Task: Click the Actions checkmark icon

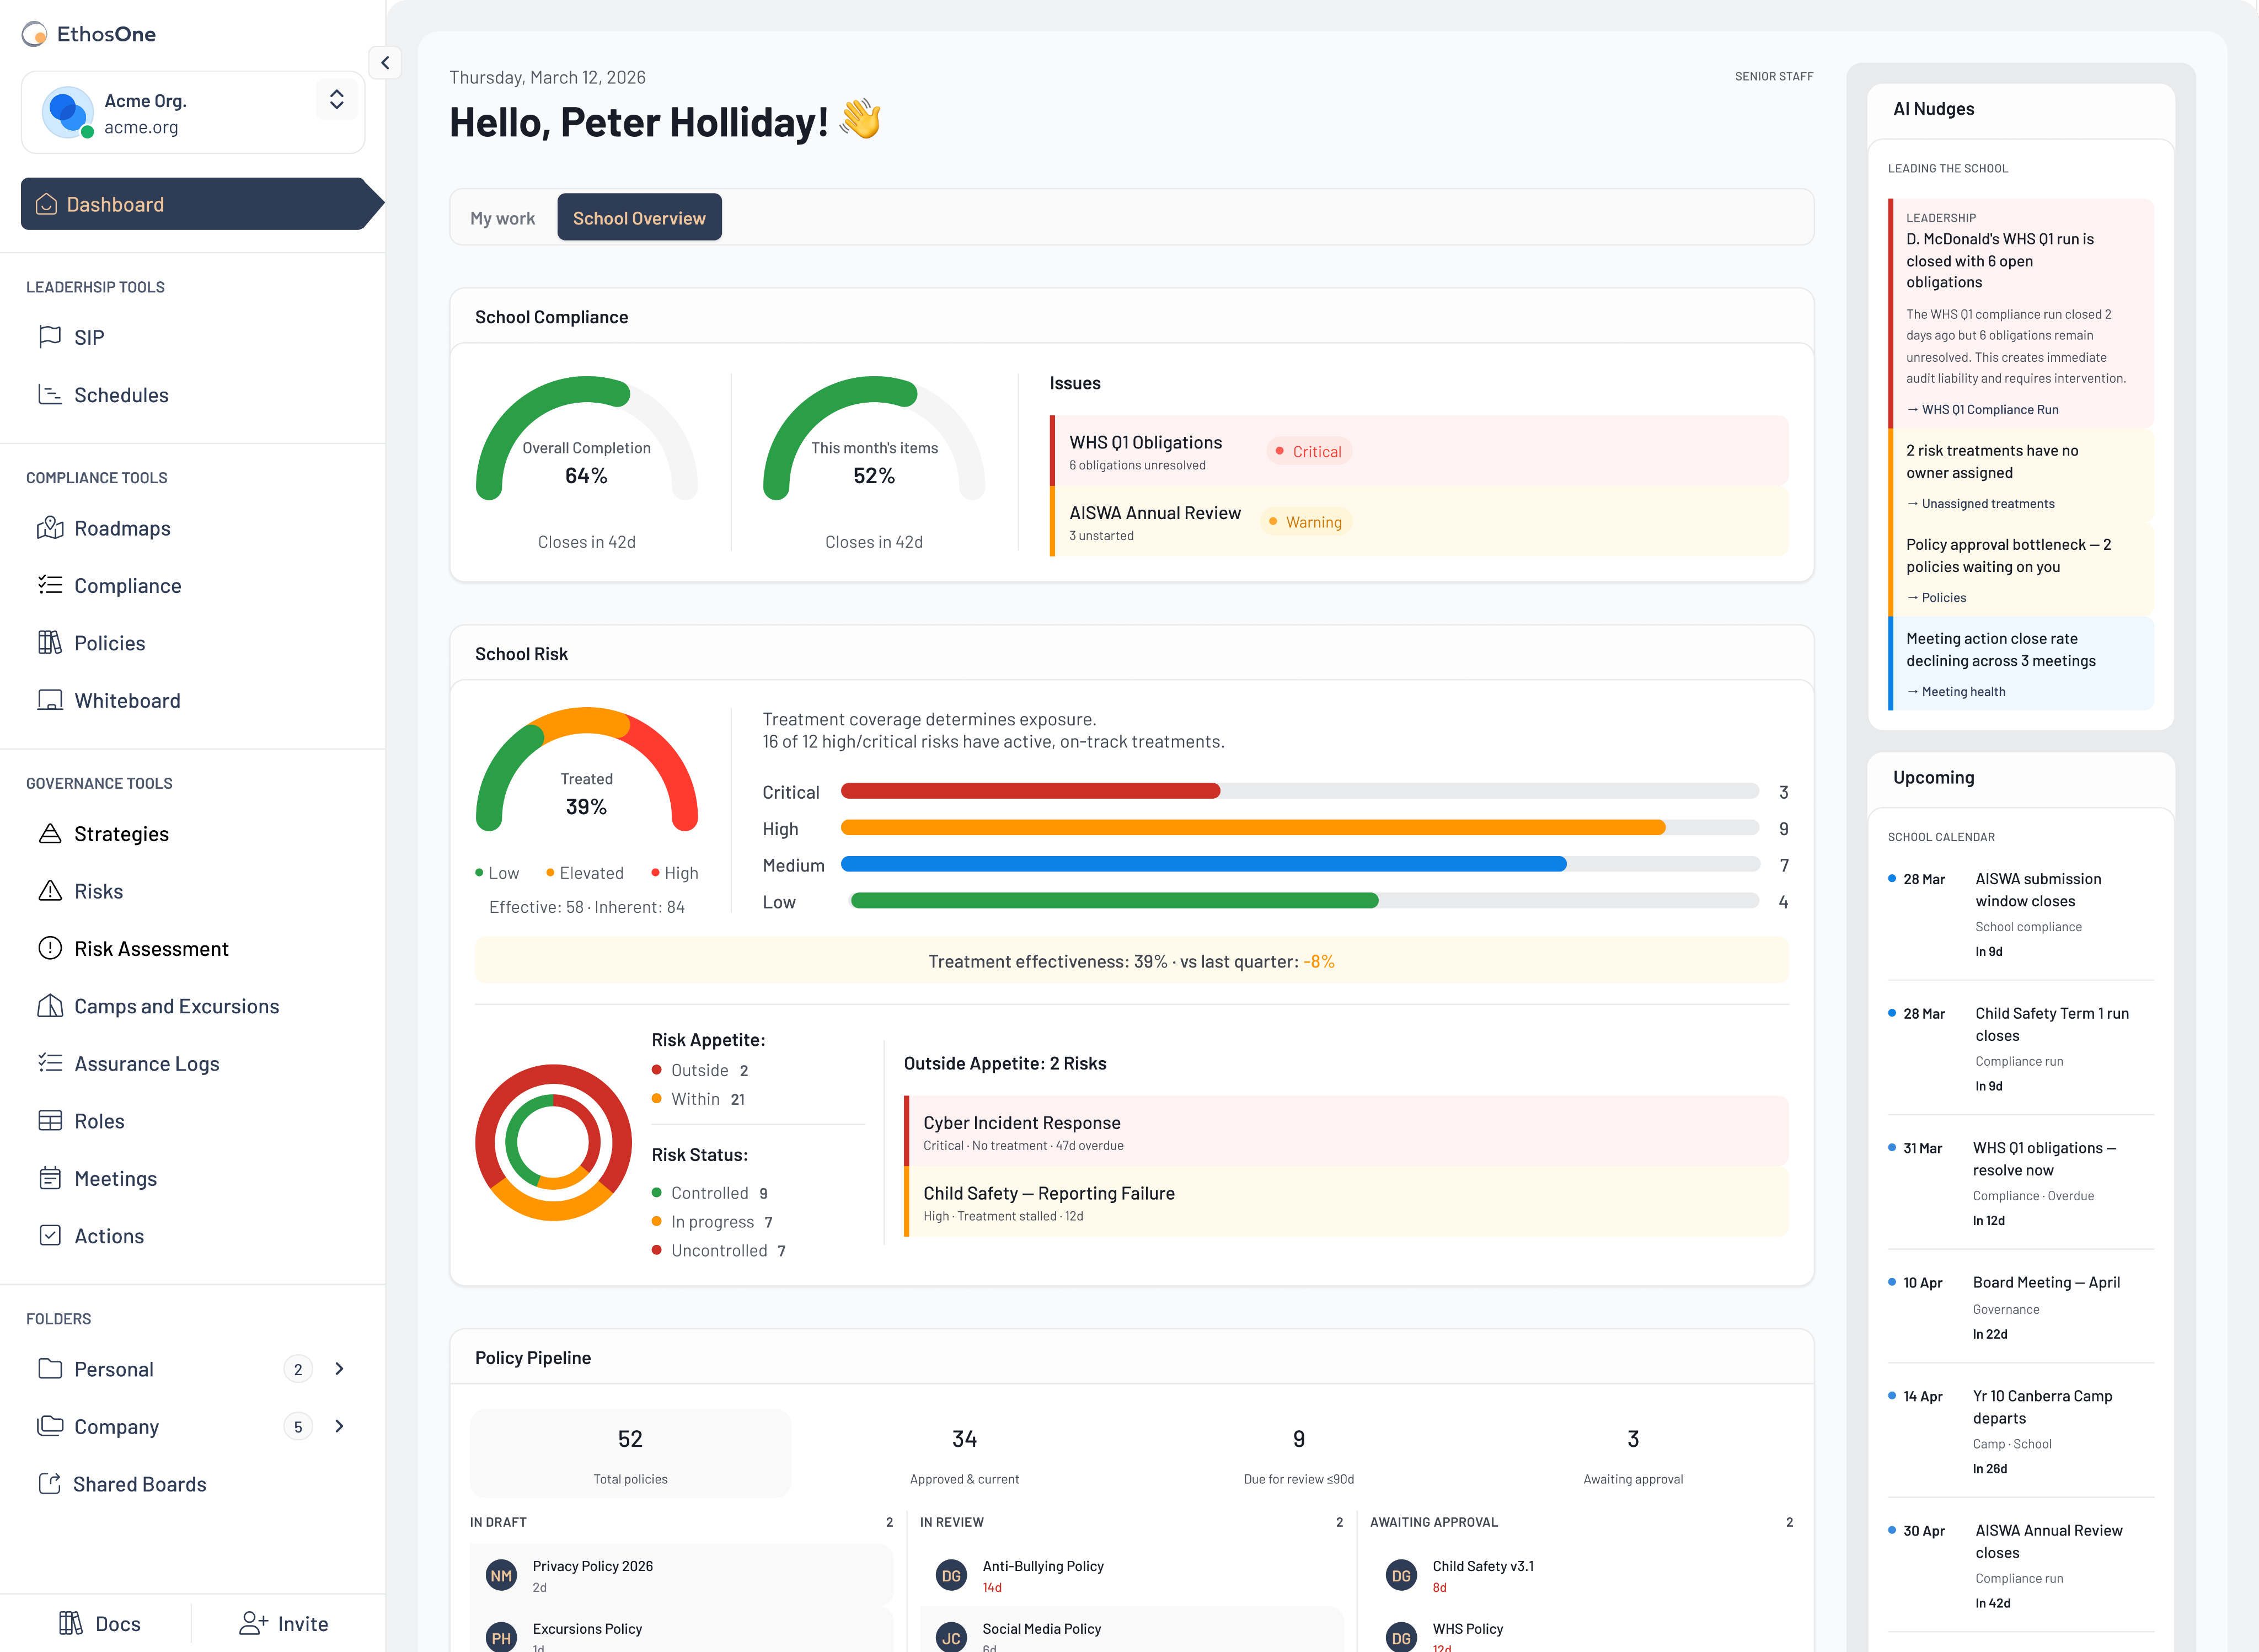Action: click(50, 1235)
